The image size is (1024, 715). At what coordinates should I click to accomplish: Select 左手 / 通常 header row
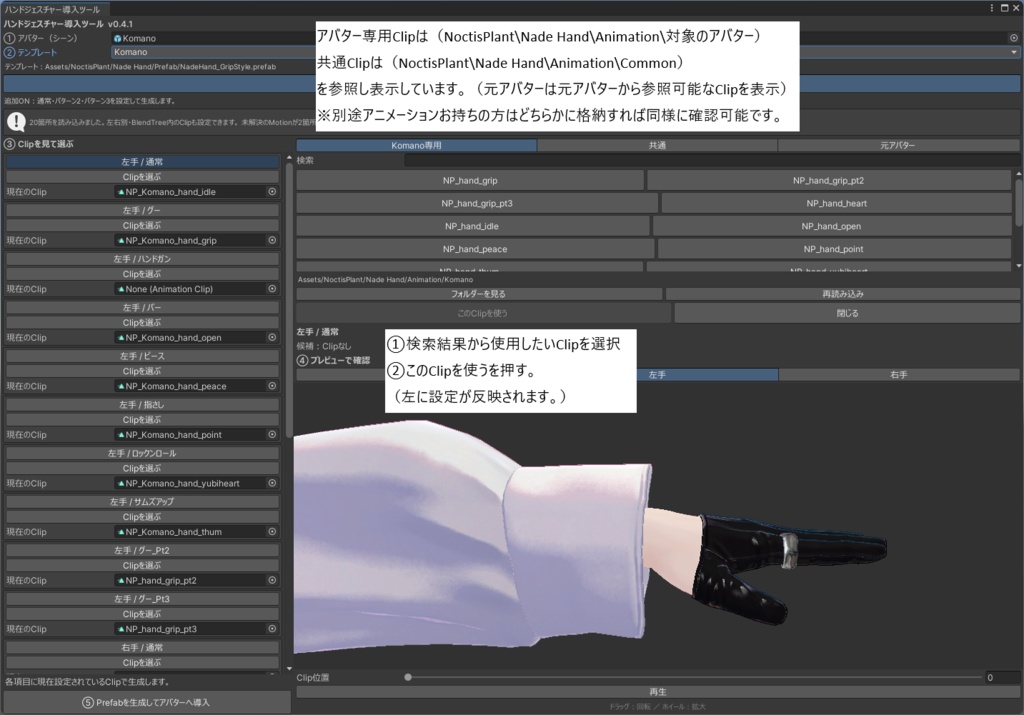[142, 161]
